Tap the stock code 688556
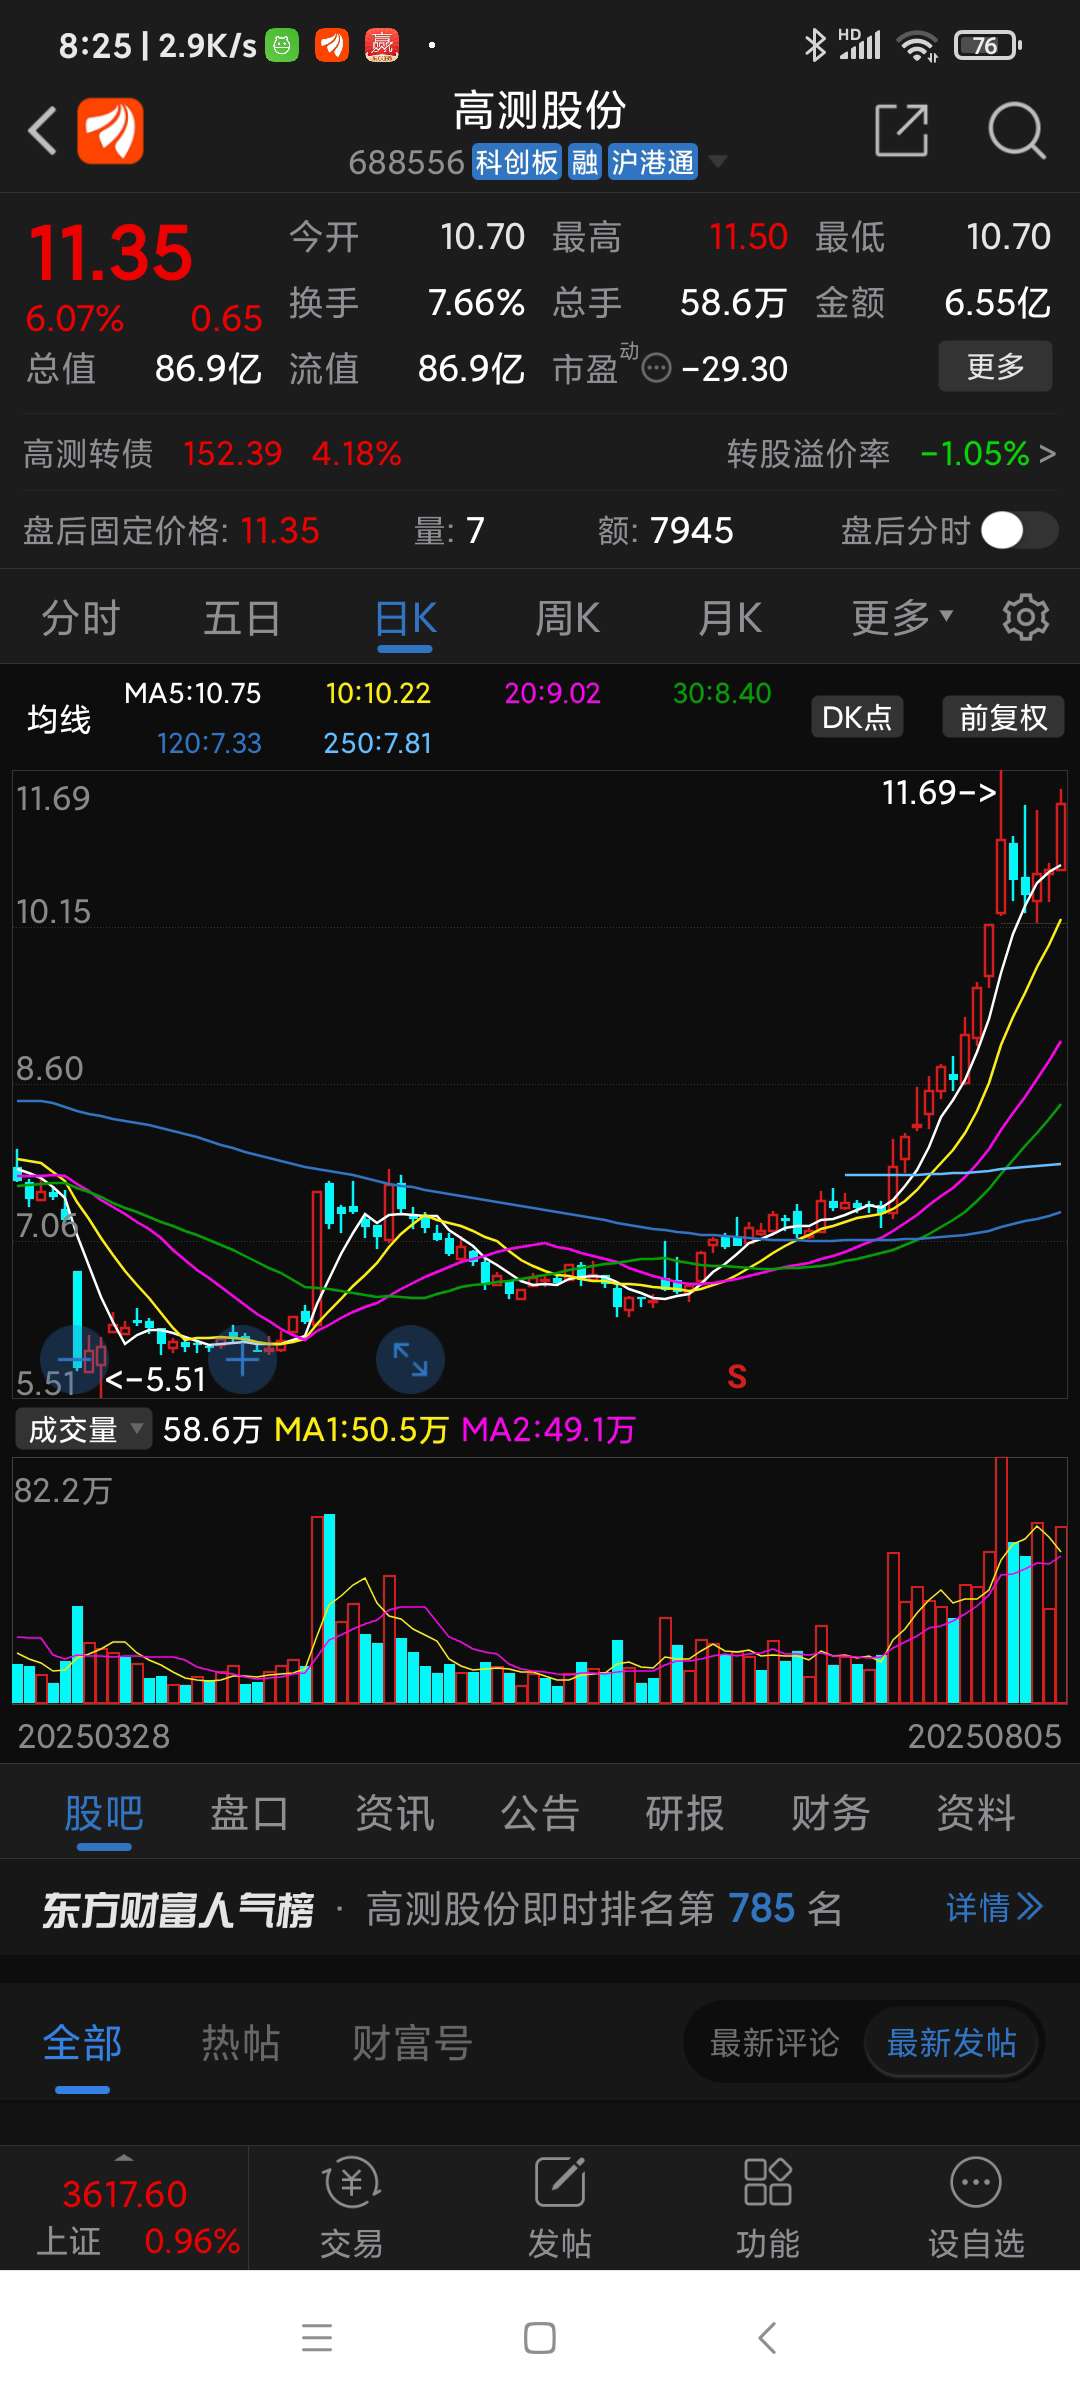The width and height of the screenshot is (1080, 2400). coord(406,162)
